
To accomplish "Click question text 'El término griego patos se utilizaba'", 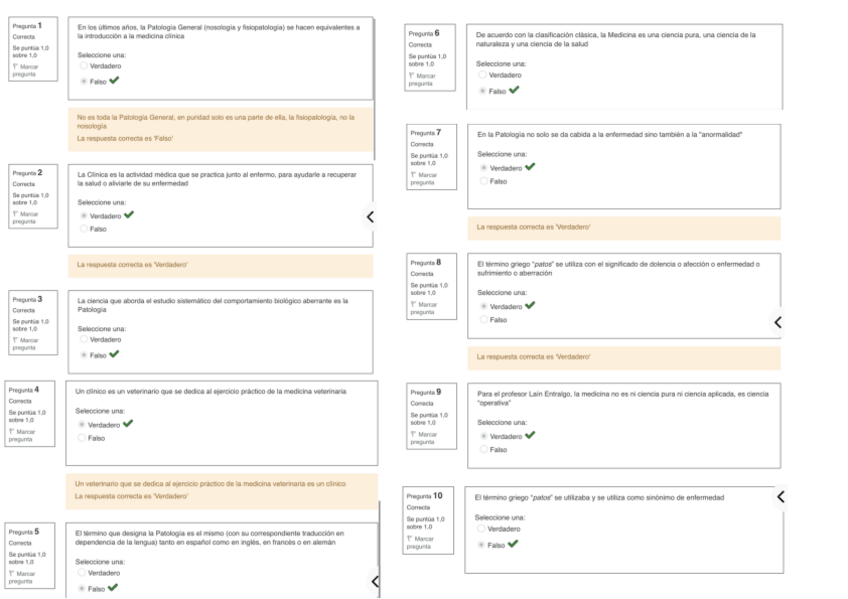I will 599,497.
